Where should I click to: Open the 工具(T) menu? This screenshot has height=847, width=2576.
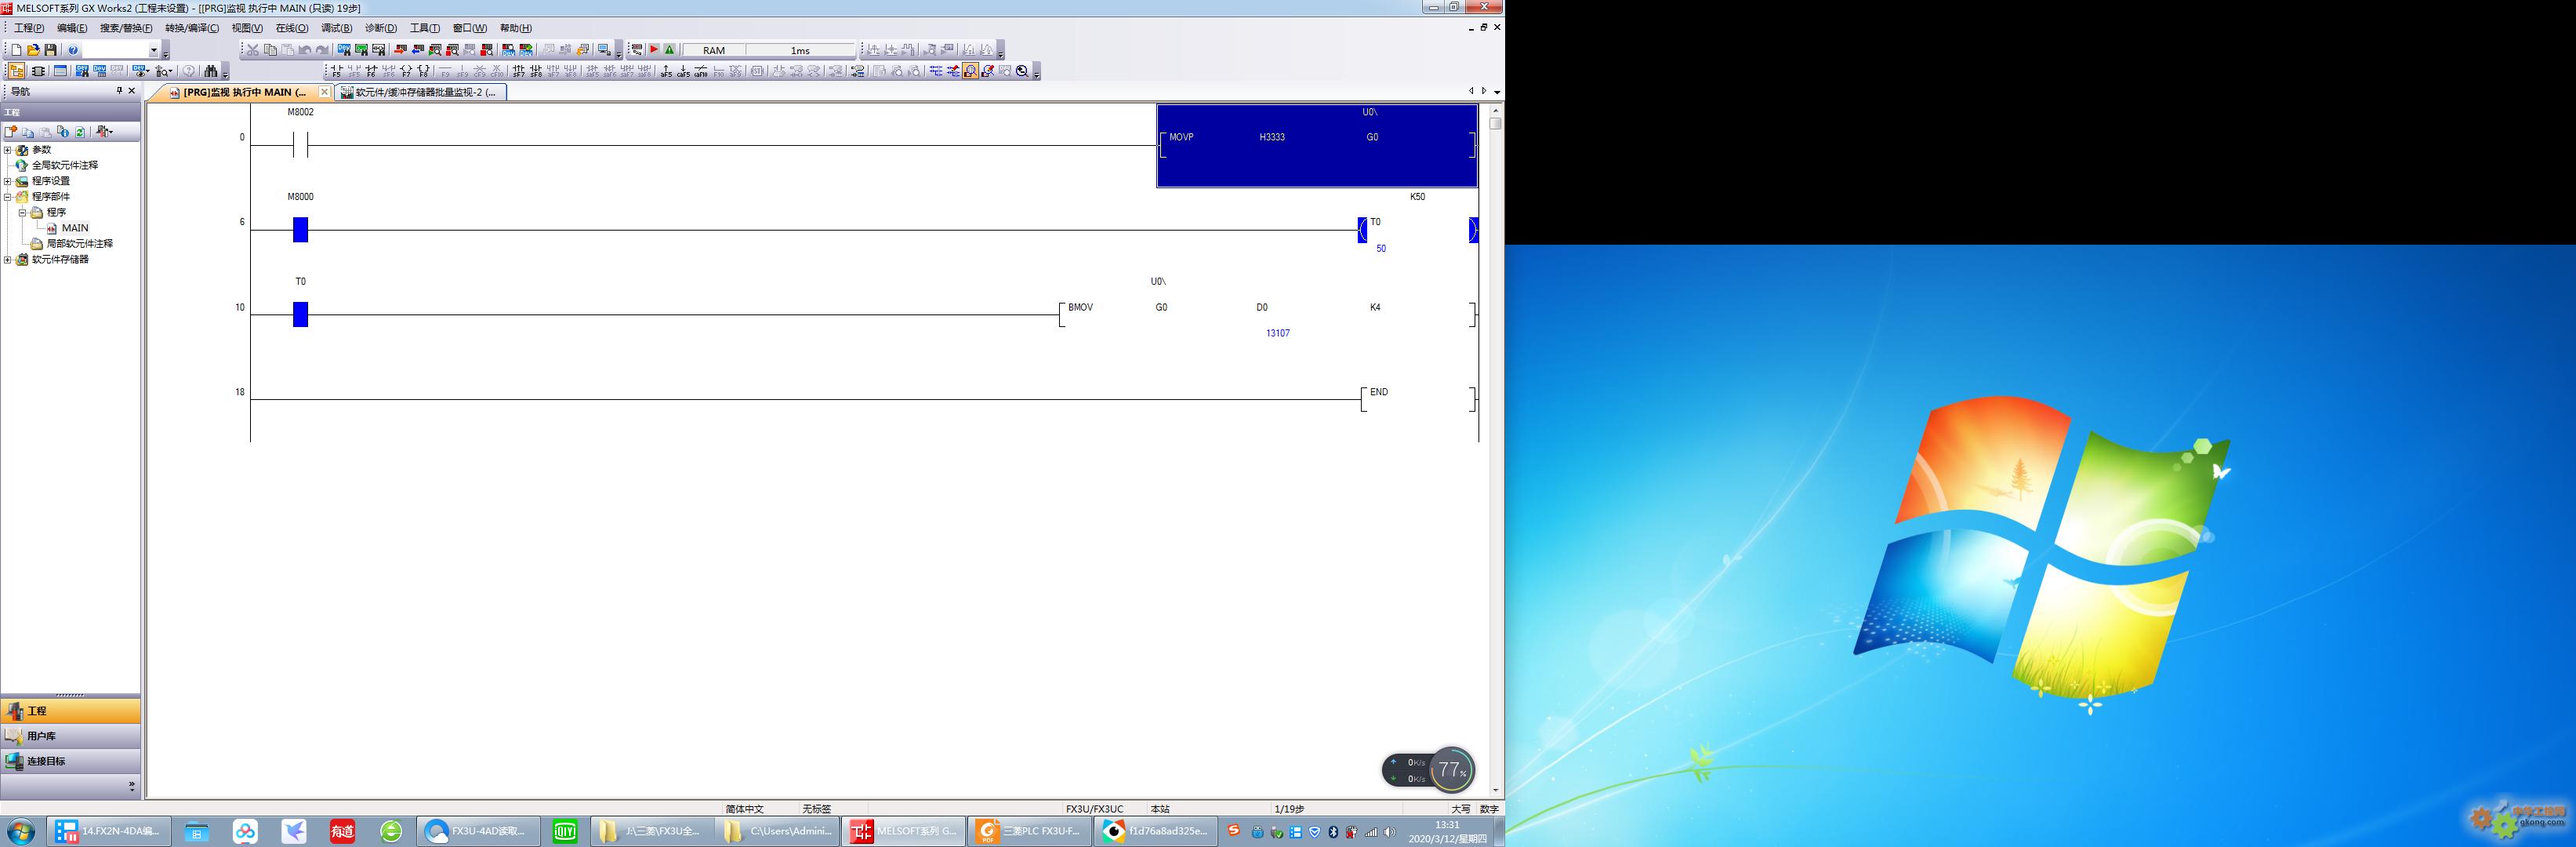[x=425, y=28]
